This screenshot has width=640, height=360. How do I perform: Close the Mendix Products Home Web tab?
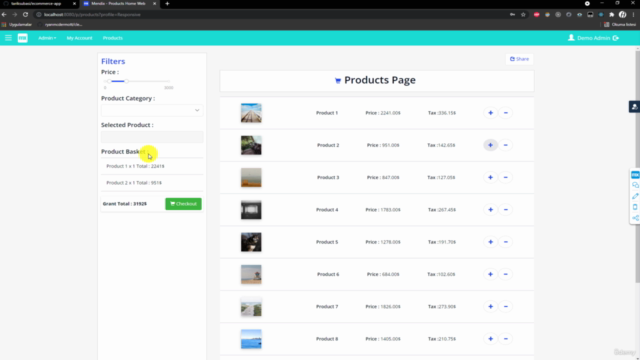pos(154,3)
